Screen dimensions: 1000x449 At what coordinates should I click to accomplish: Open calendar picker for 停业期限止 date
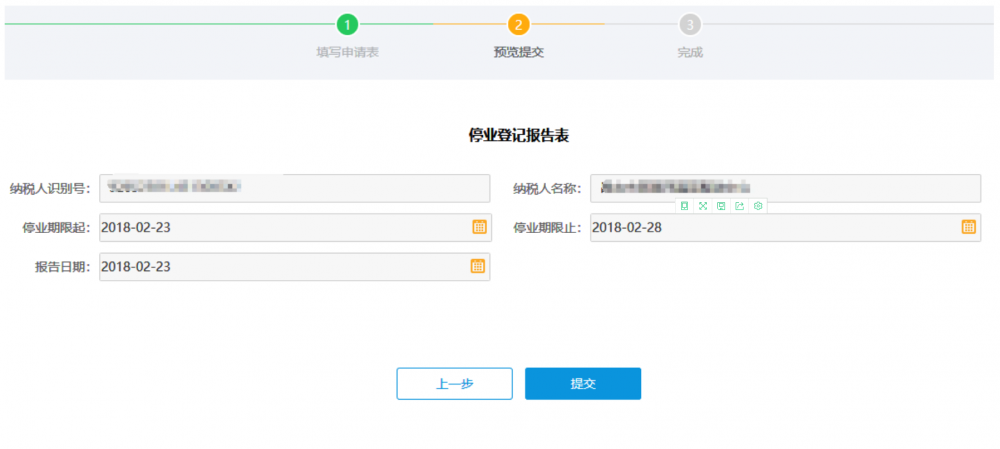click(x=968, y=227)
